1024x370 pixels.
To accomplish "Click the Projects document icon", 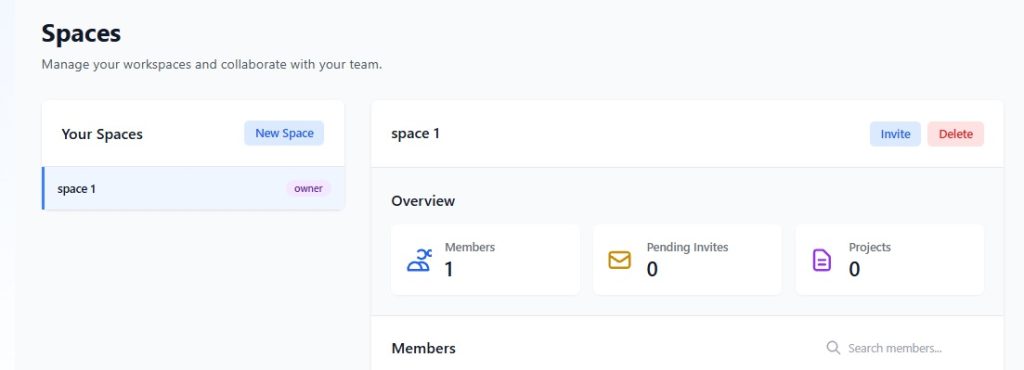I will tap(822, 260).
